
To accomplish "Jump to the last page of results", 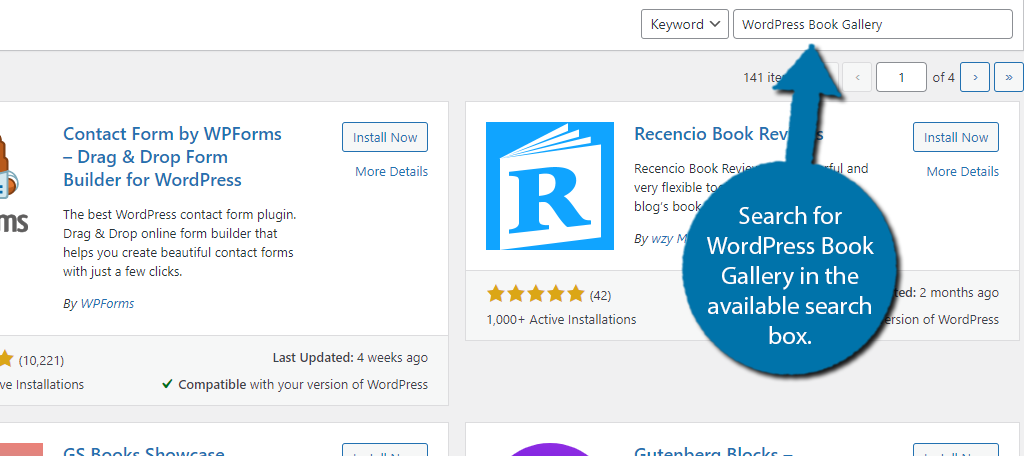I will pyautogui.click(x=1008, y=77).
